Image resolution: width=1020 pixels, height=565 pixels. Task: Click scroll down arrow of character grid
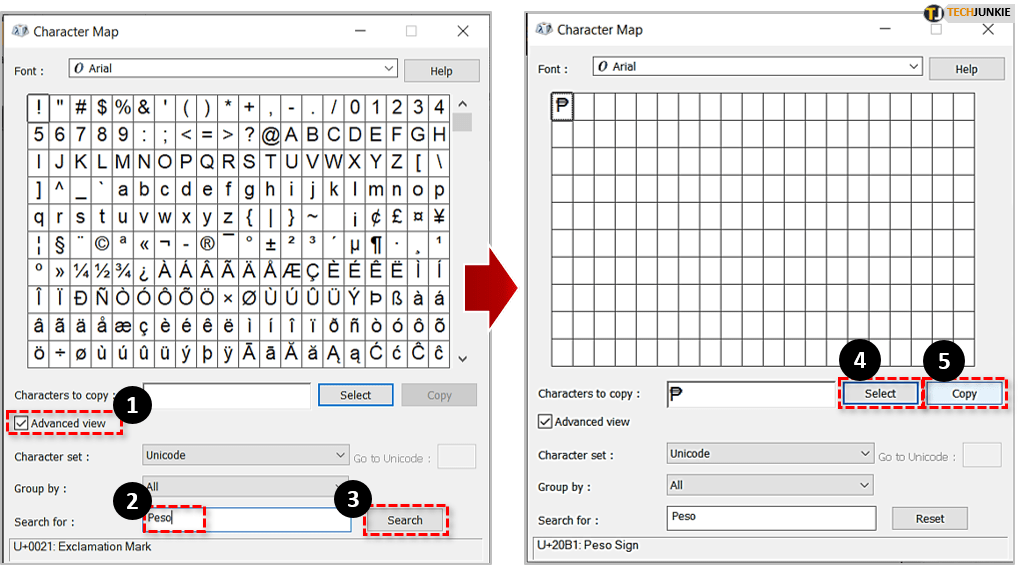[462, 358]
